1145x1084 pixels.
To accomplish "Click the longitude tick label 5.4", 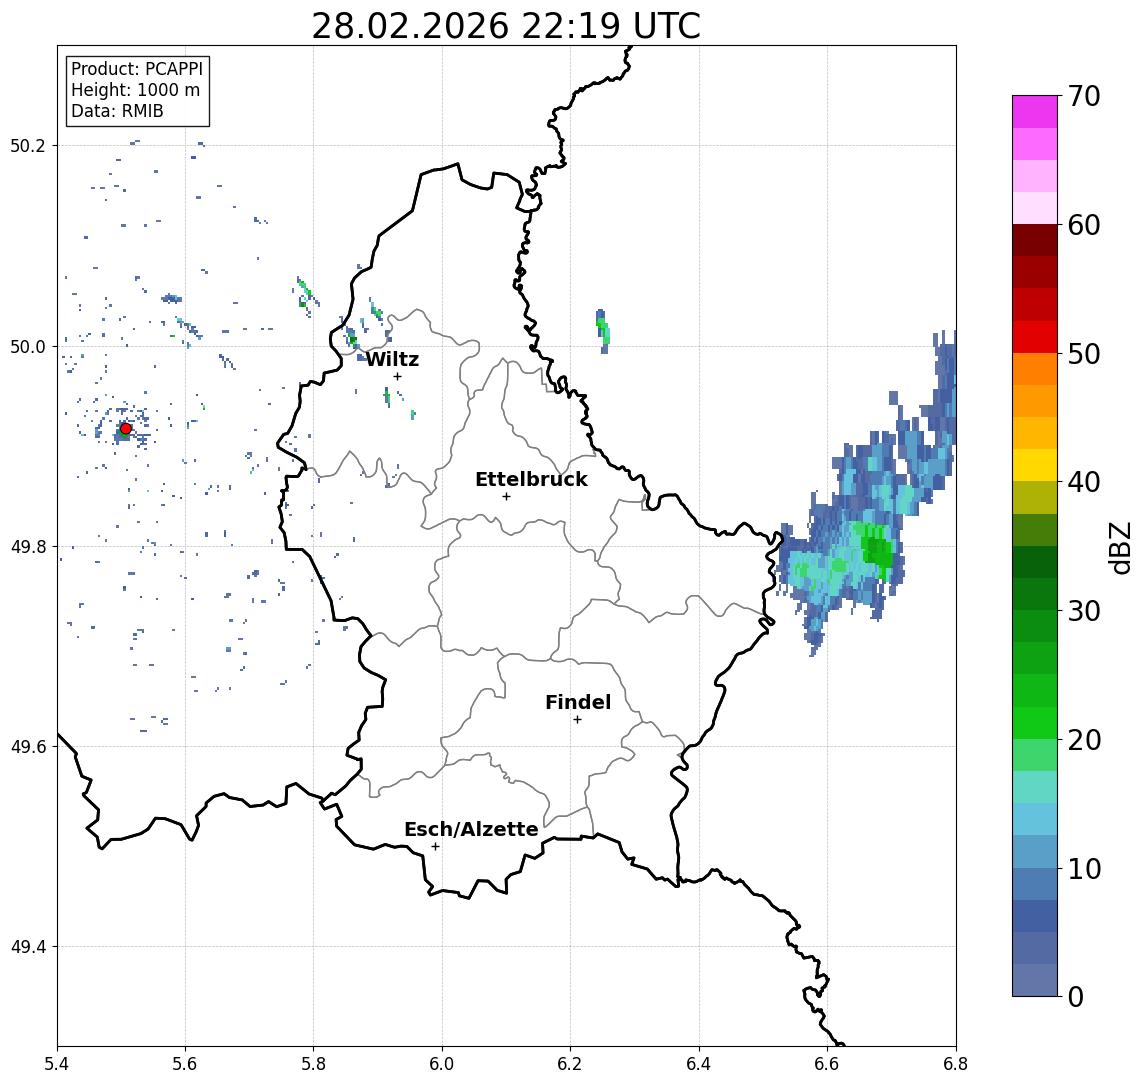I will (57, 1064).
